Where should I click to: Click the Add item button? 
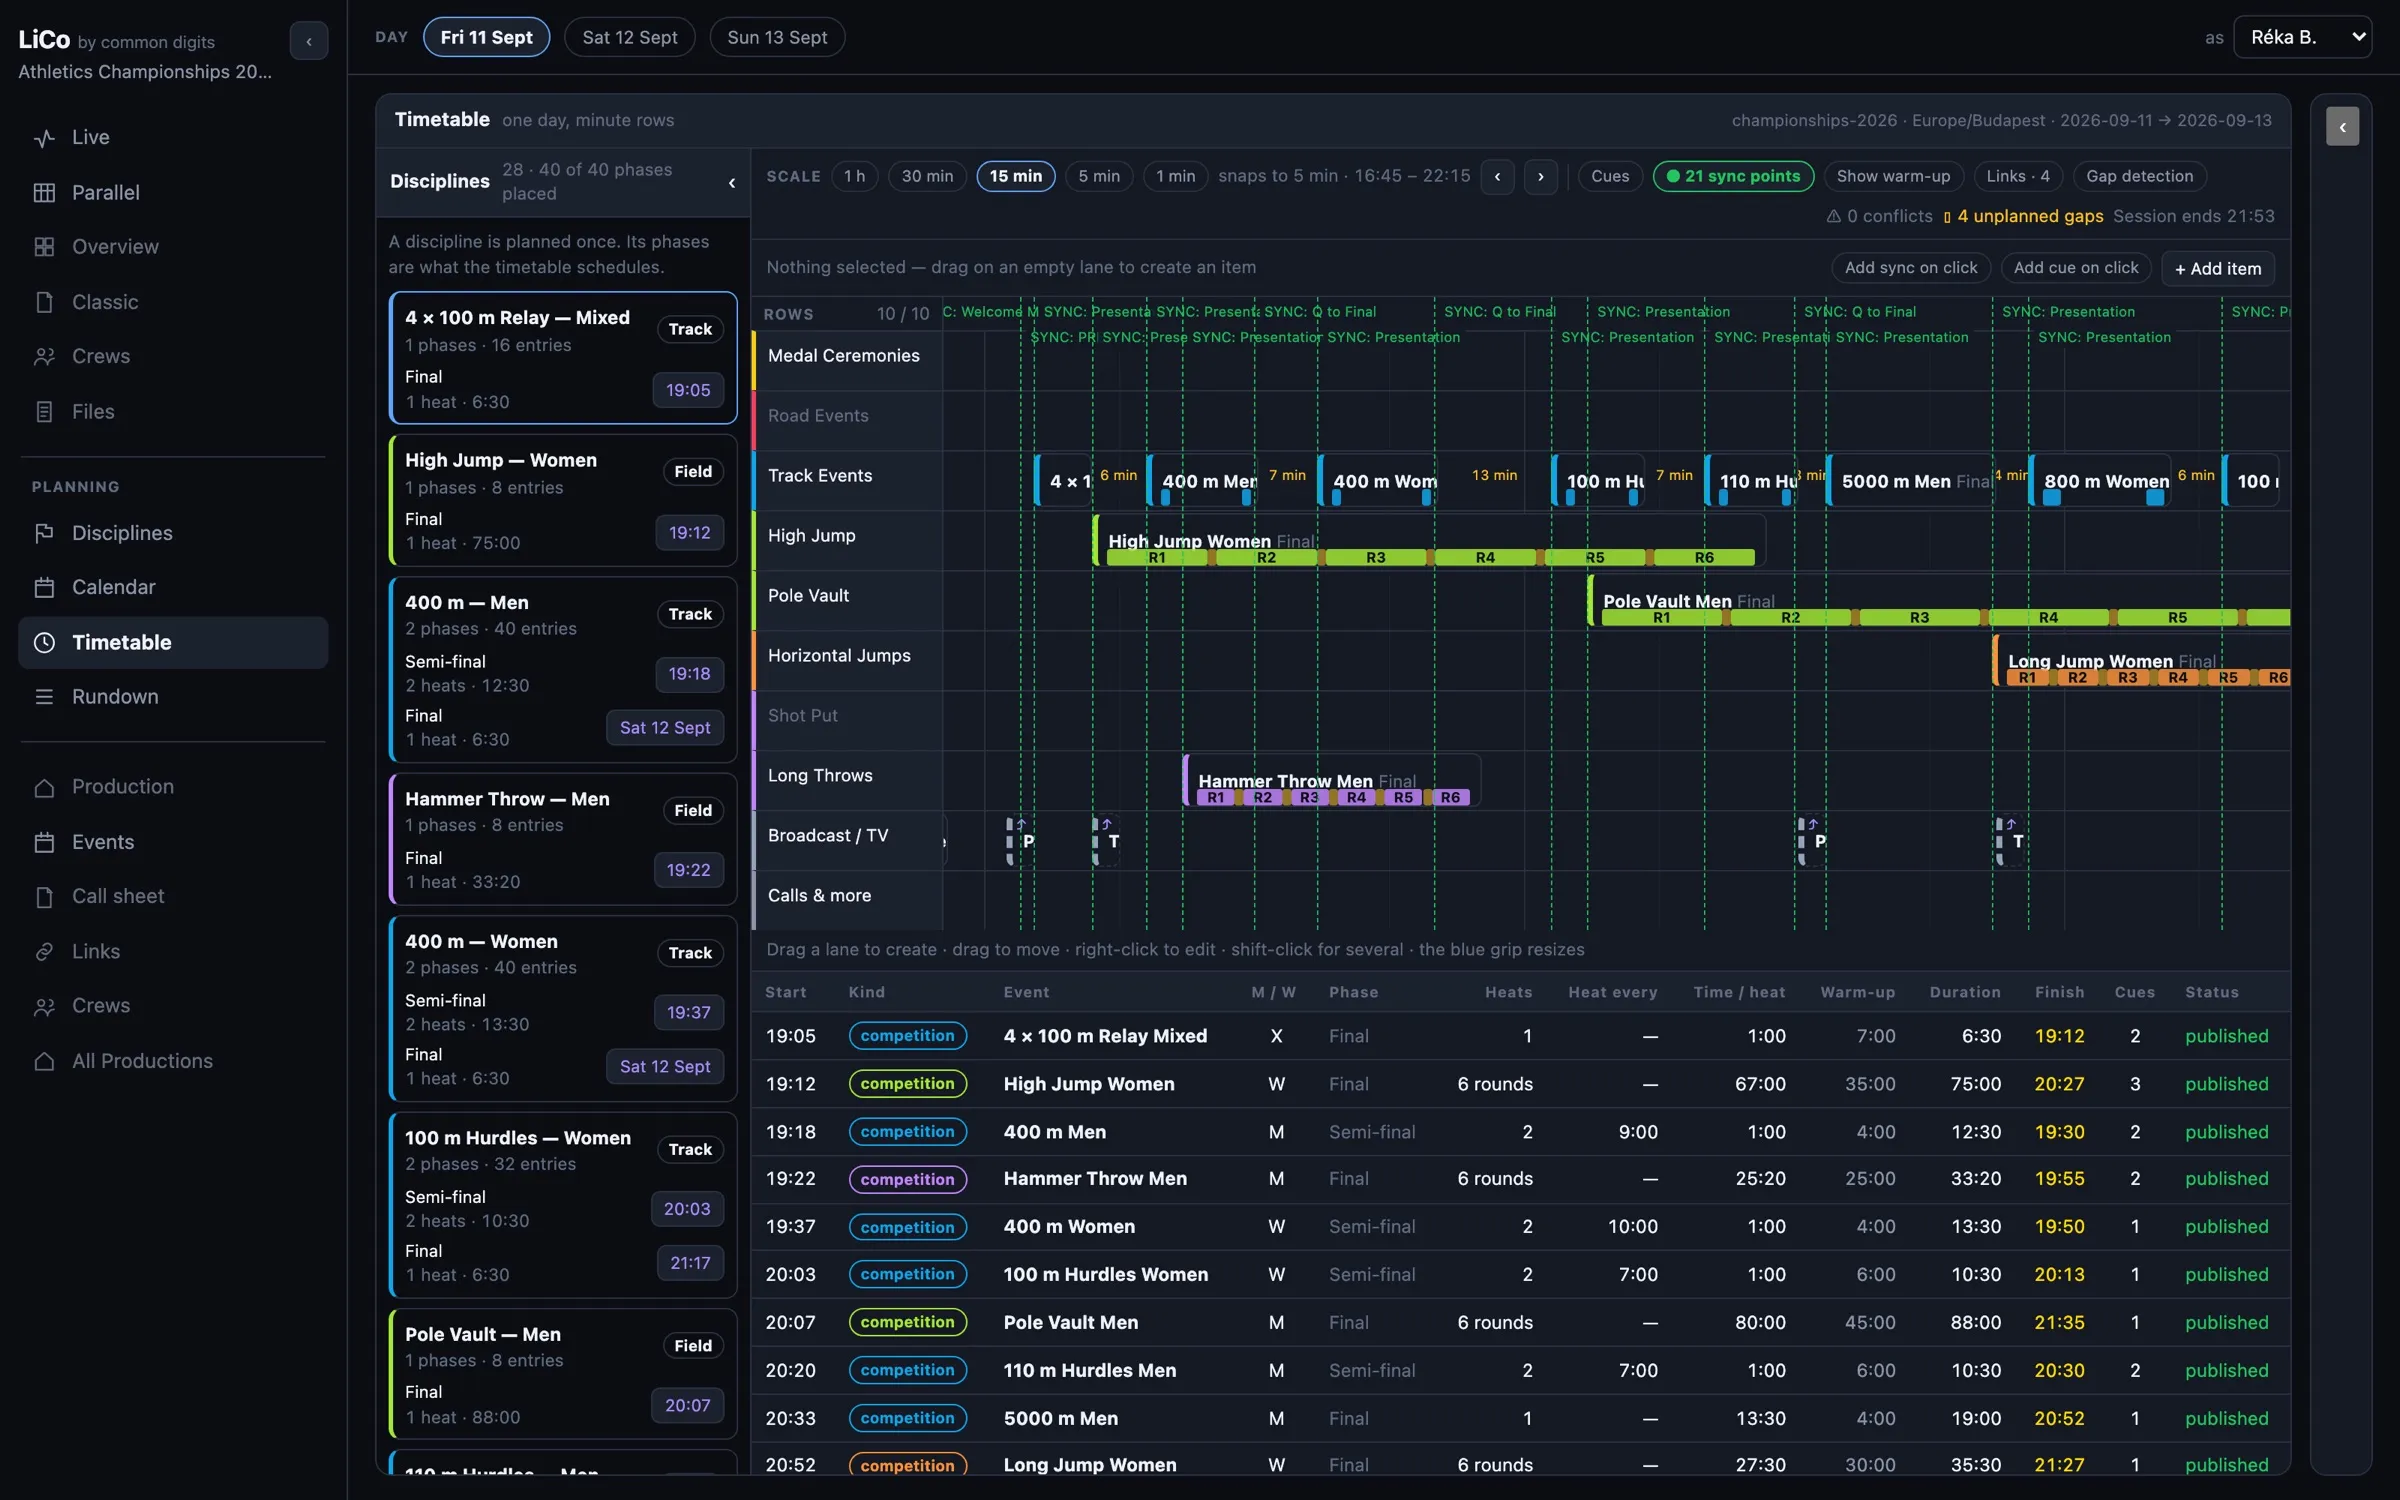tap(2217, 268)
